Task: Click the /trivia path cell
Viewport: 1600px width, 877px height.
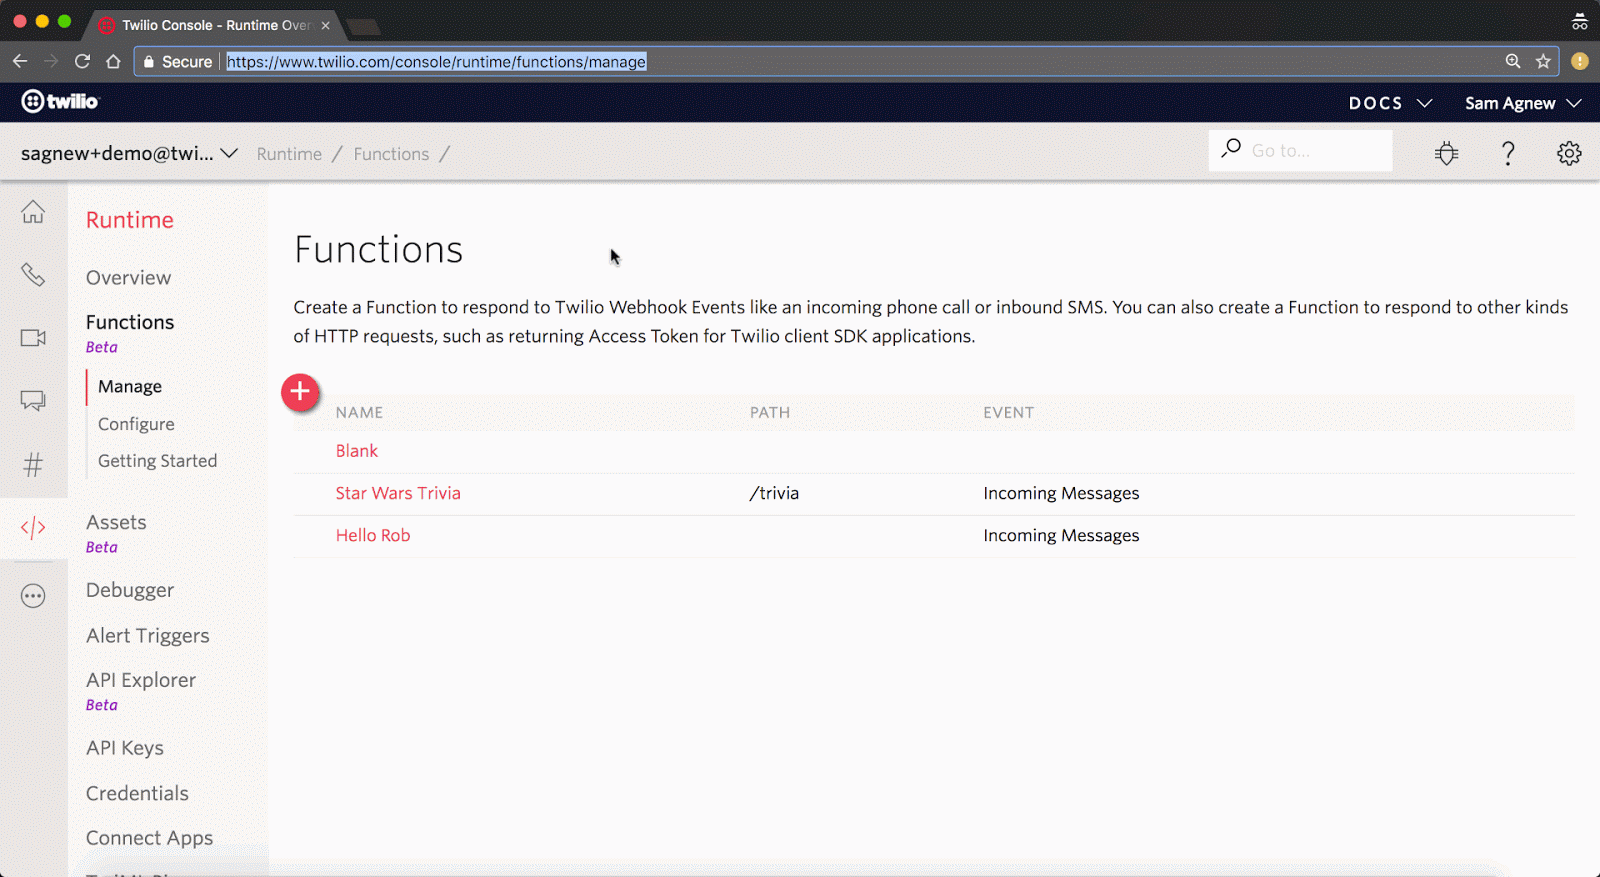Action: pos(774,493)
